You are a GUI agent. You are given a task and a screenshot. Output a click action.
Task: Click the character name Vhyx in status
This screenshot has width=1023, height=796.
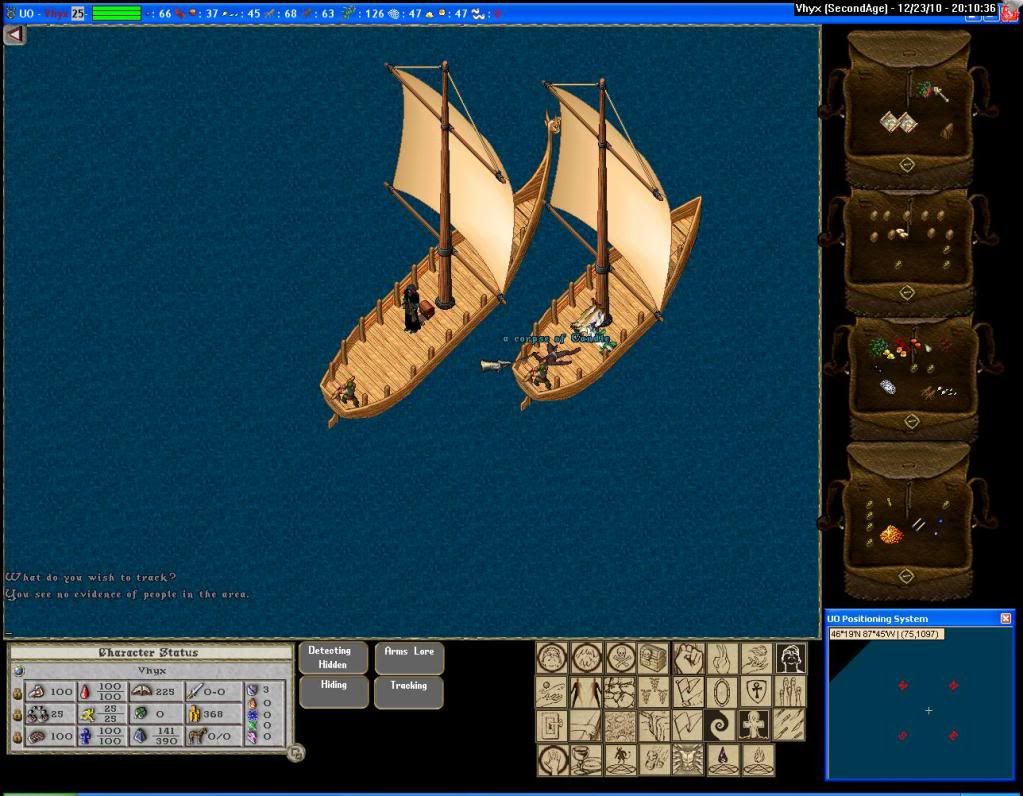pyautogui.click(x=152, y=670)
